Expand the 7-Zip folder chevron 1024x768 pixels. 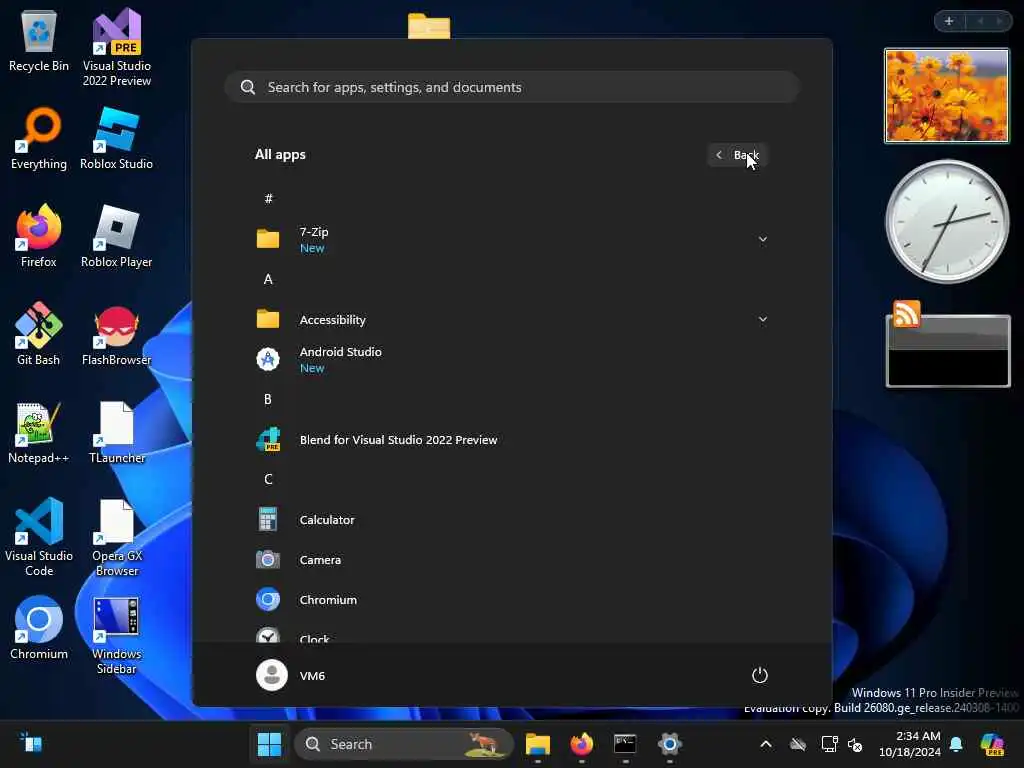(762, 240)
